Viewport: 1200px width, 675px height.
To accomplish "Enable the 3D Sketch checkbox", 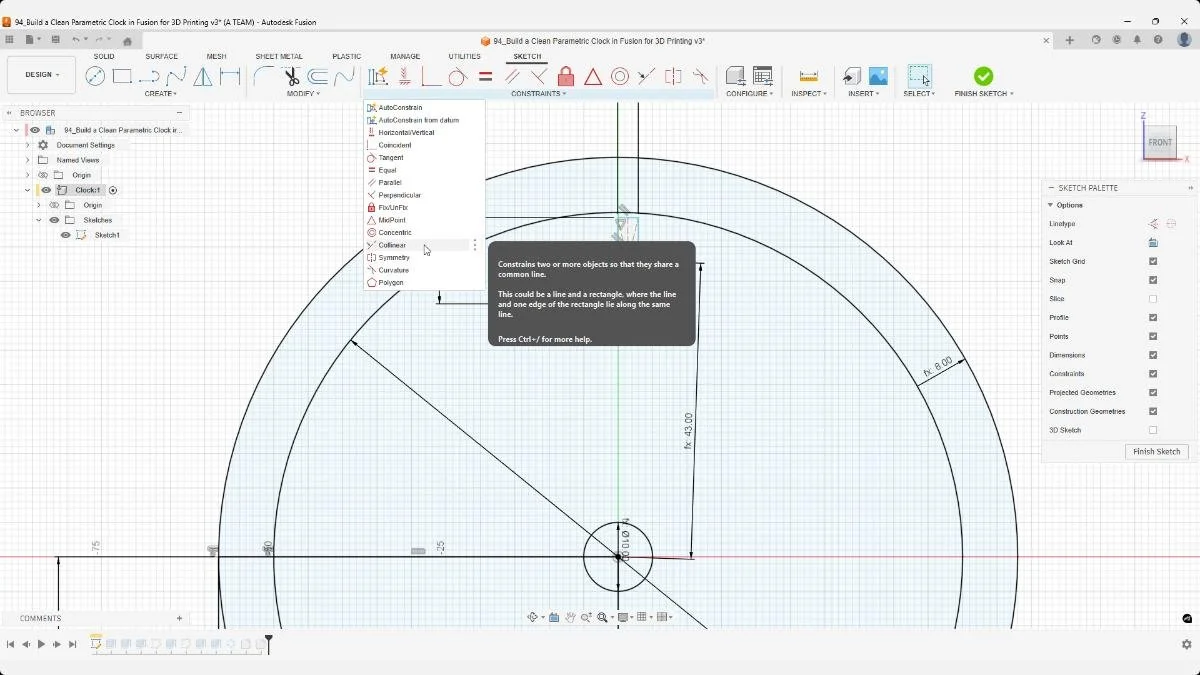I will (1152, 429).
